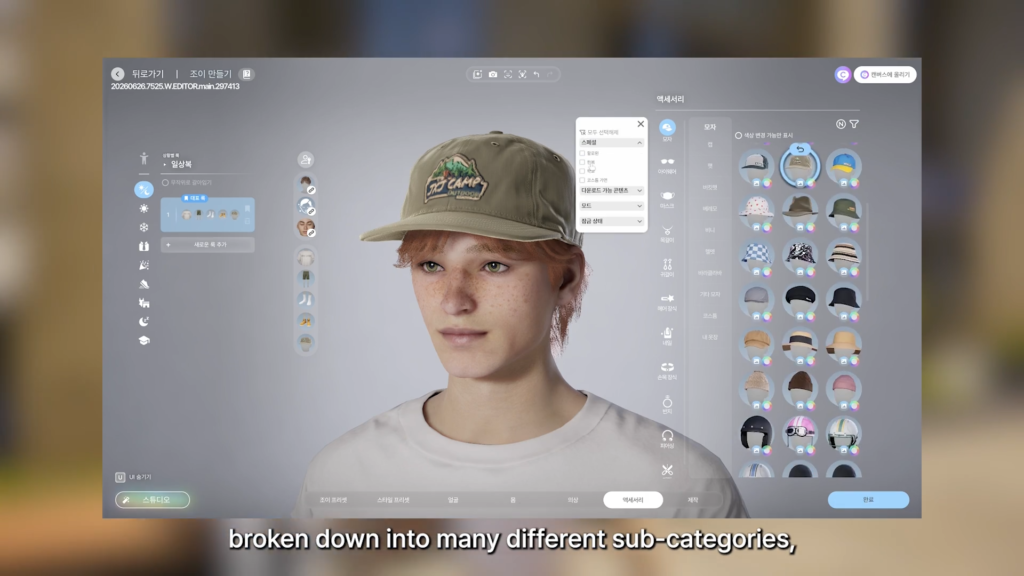Select the headphones accessory category
This screenshot has width=1024, height=576.
point(667,439)
